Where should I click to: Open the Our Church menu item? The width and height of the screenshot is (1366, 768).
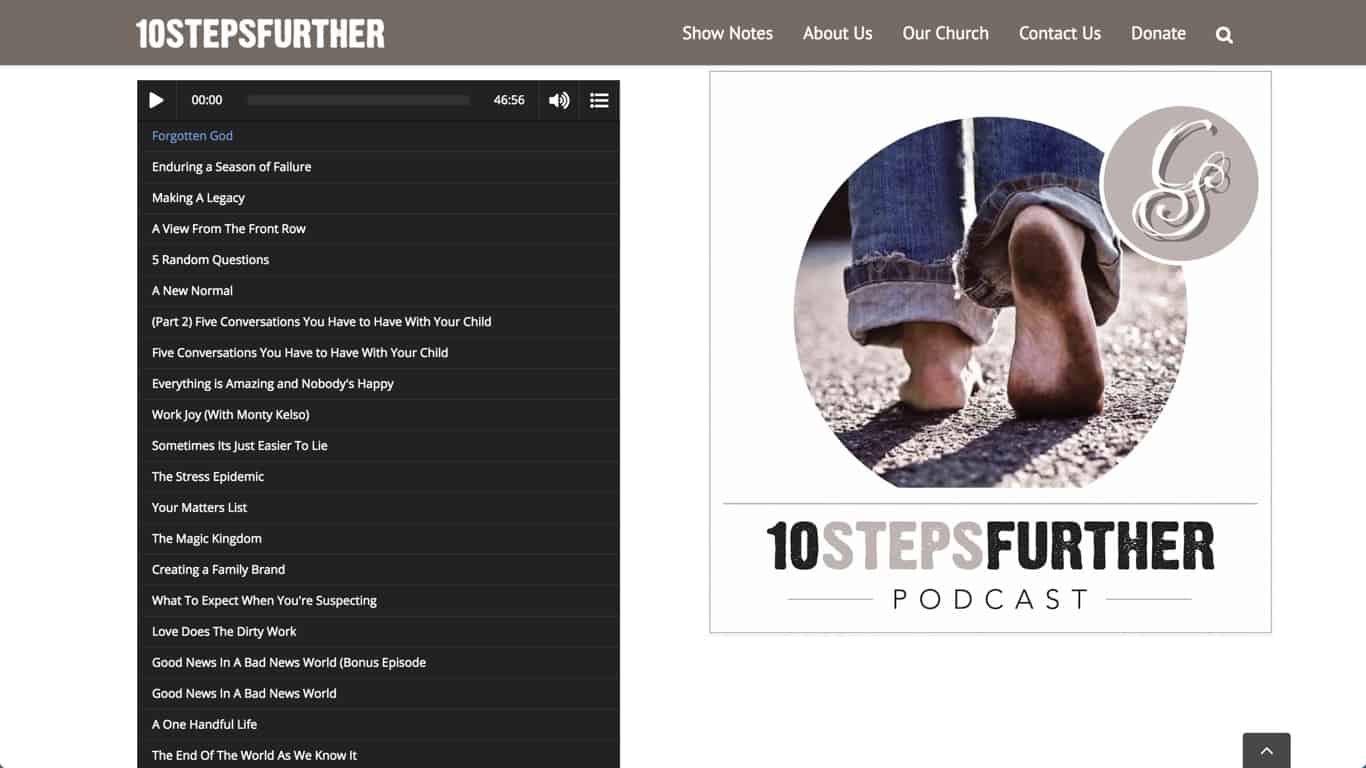point(945,33)
